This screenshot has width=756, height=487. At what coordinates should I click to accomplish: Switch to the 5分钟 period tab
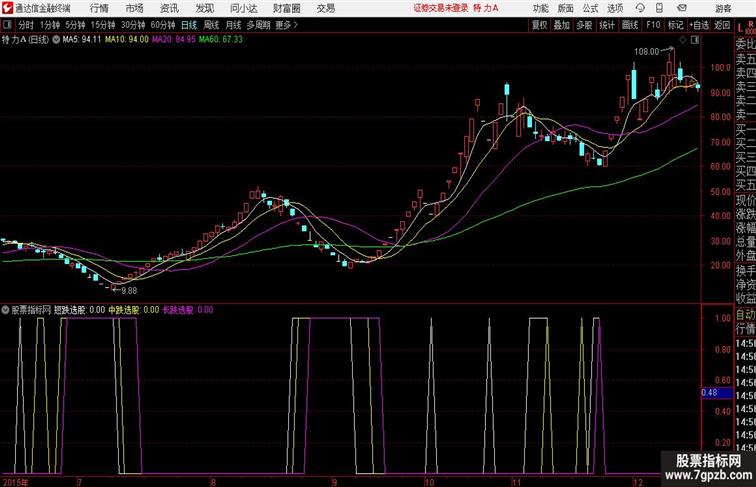point(75,25)
